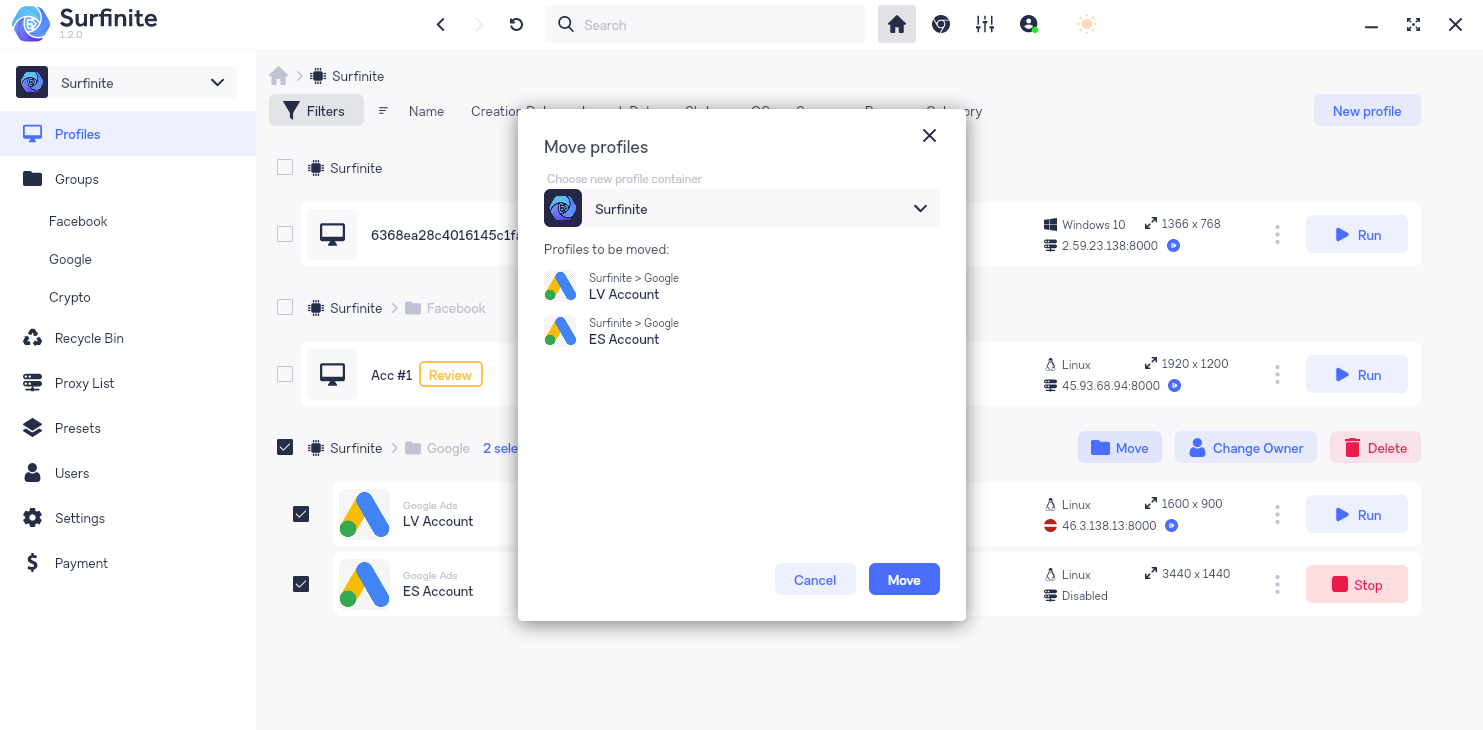Uncheck the Surfinite > Google group checkbox
Viewport: 1483px width, 730px height.
[285, 447]
